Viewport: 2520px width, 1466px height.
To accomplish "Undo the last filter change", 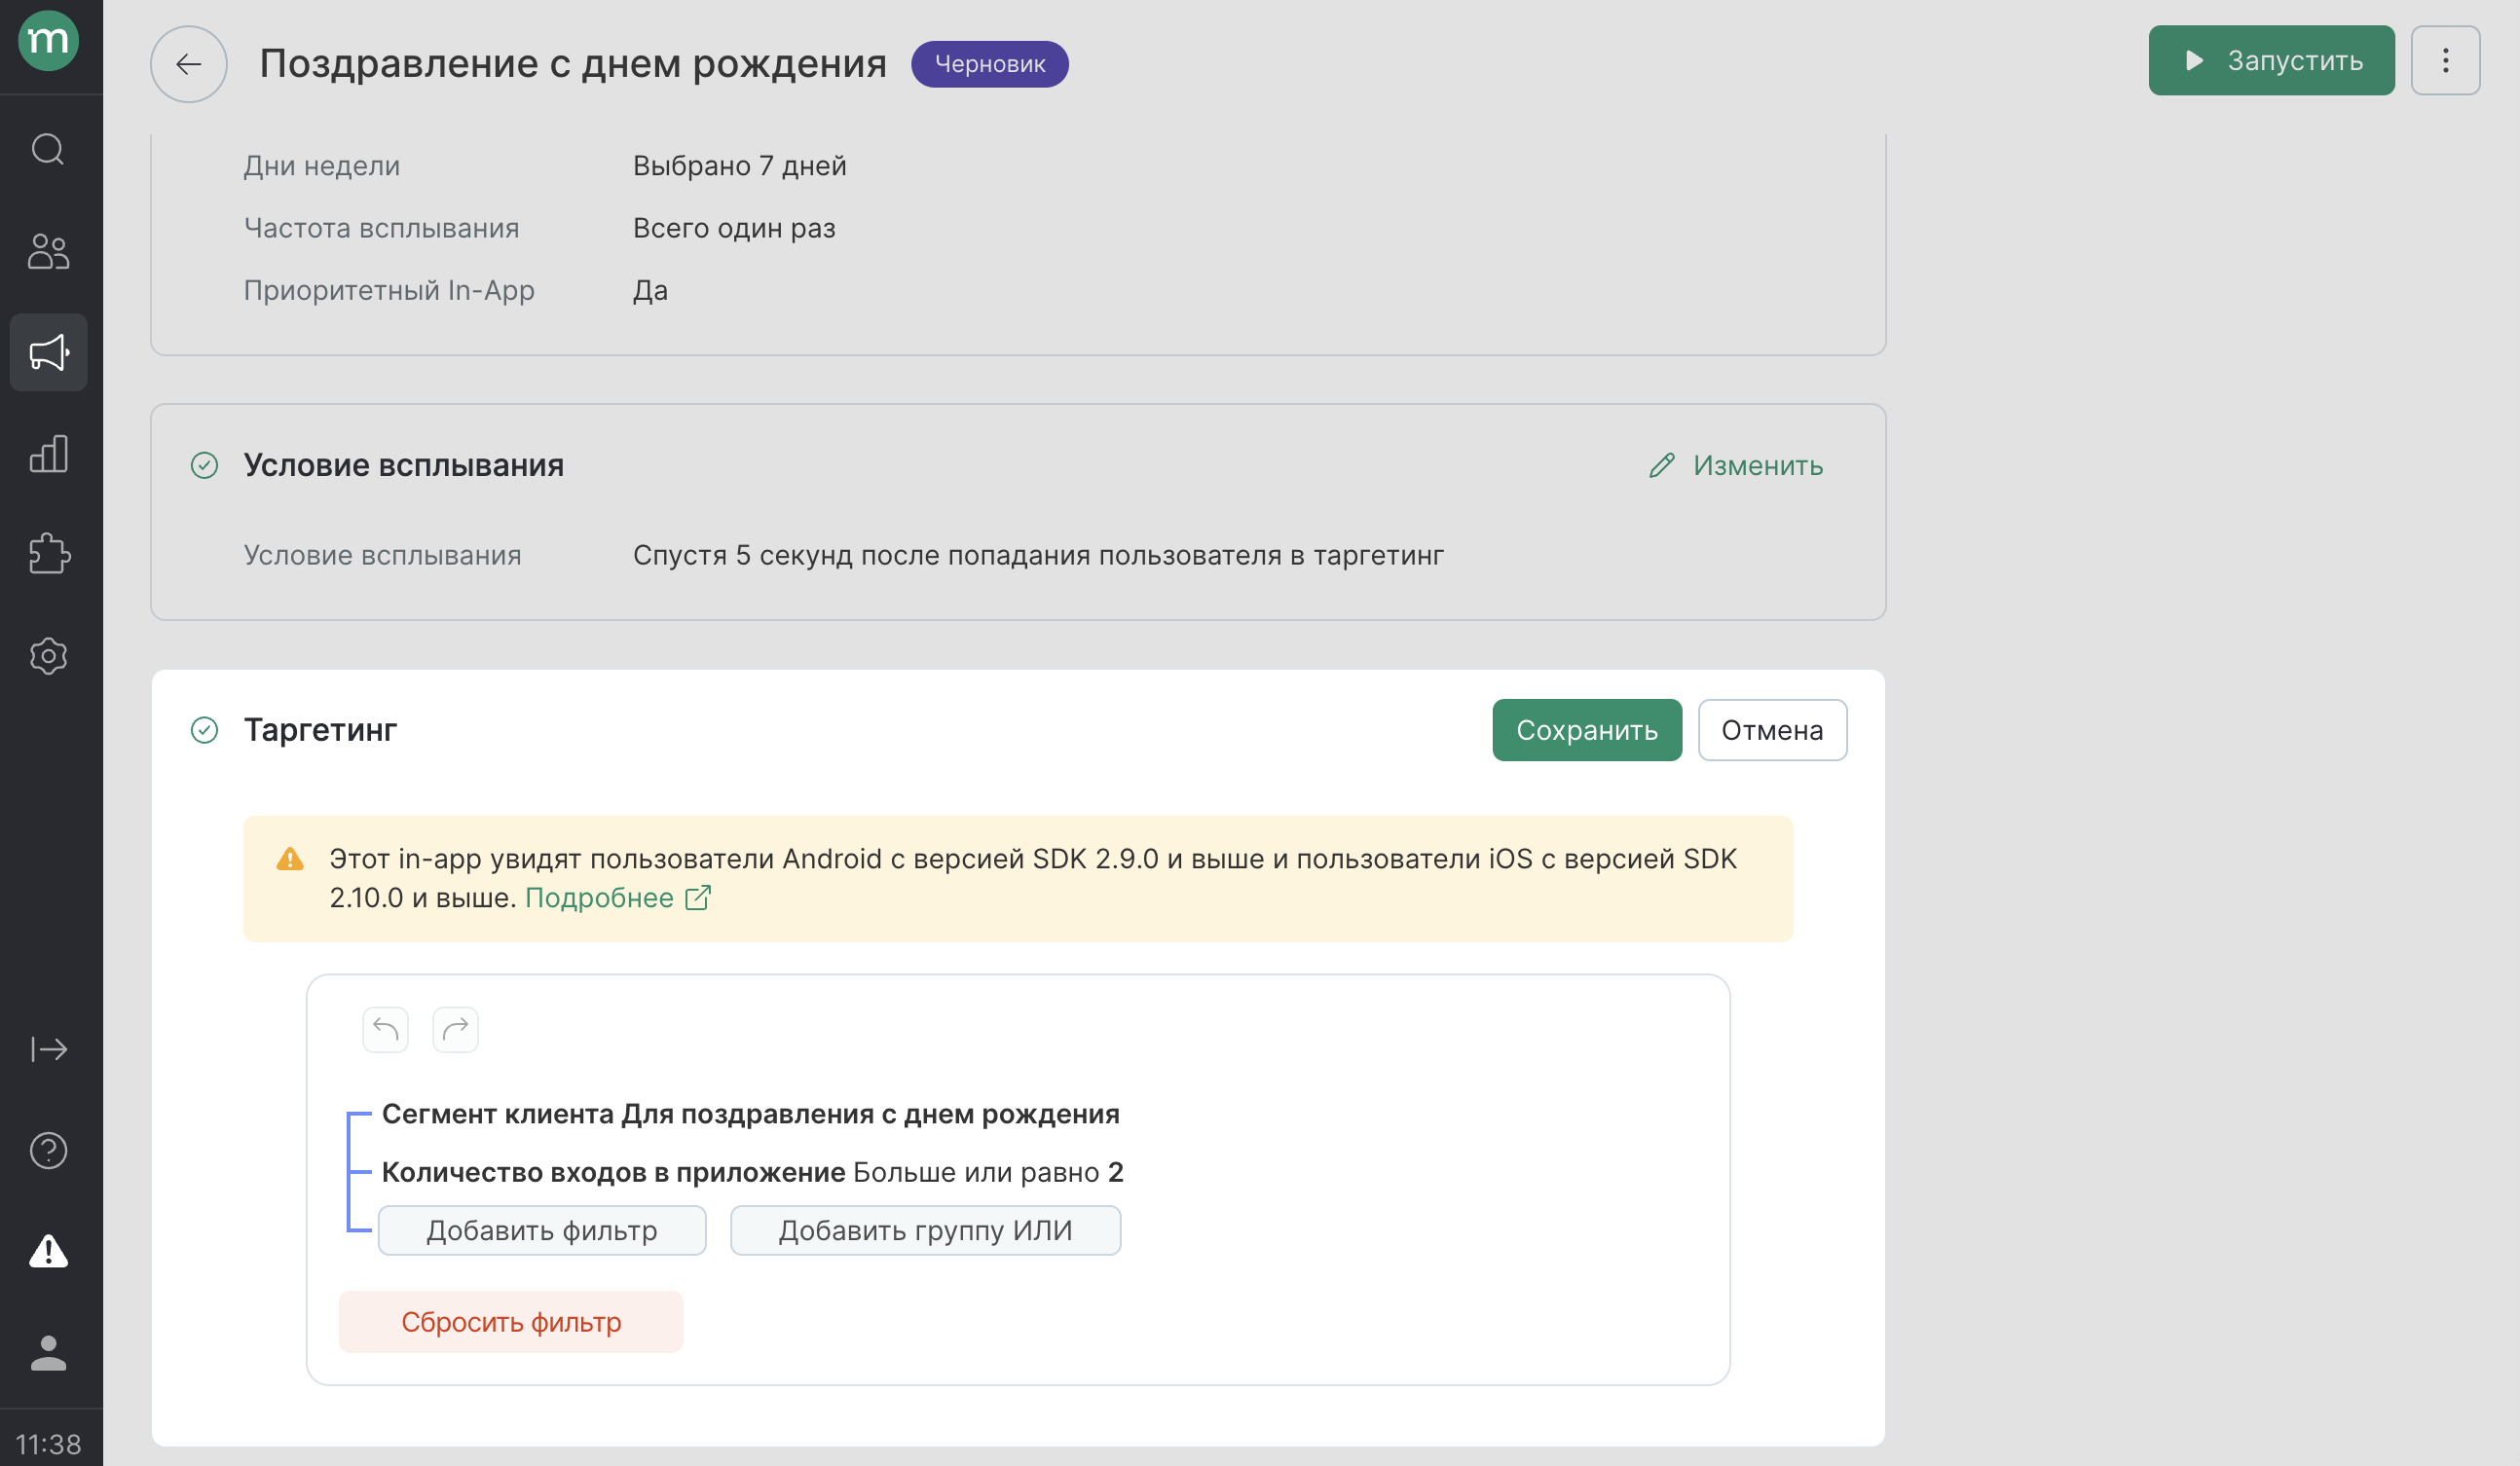I will 385,1029.
